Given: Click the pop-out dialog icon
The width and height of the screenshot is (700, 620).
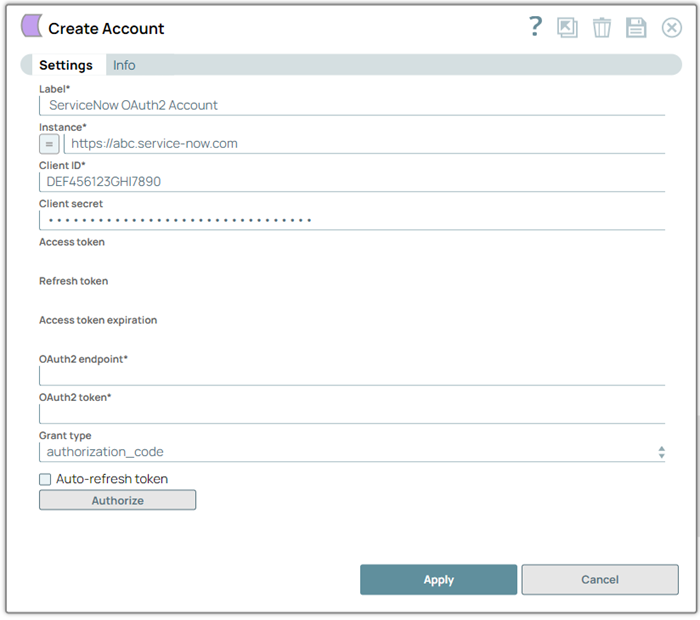Looking at the screenshot, I should [567, 28].
